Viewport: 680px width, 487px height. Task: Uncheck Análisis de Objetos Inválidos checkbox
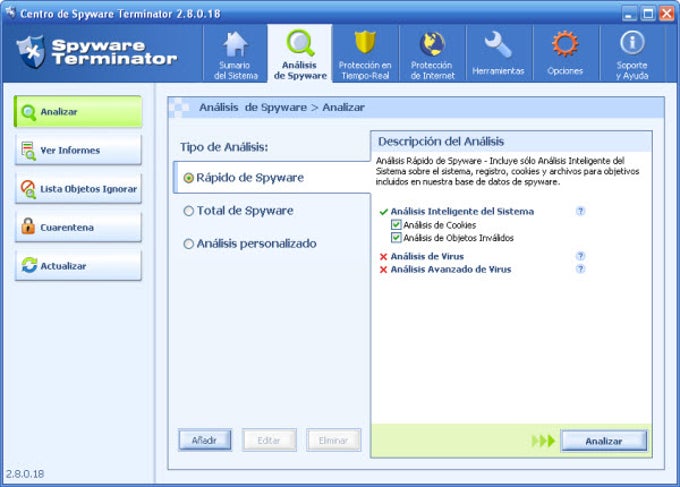coord(396,238)
